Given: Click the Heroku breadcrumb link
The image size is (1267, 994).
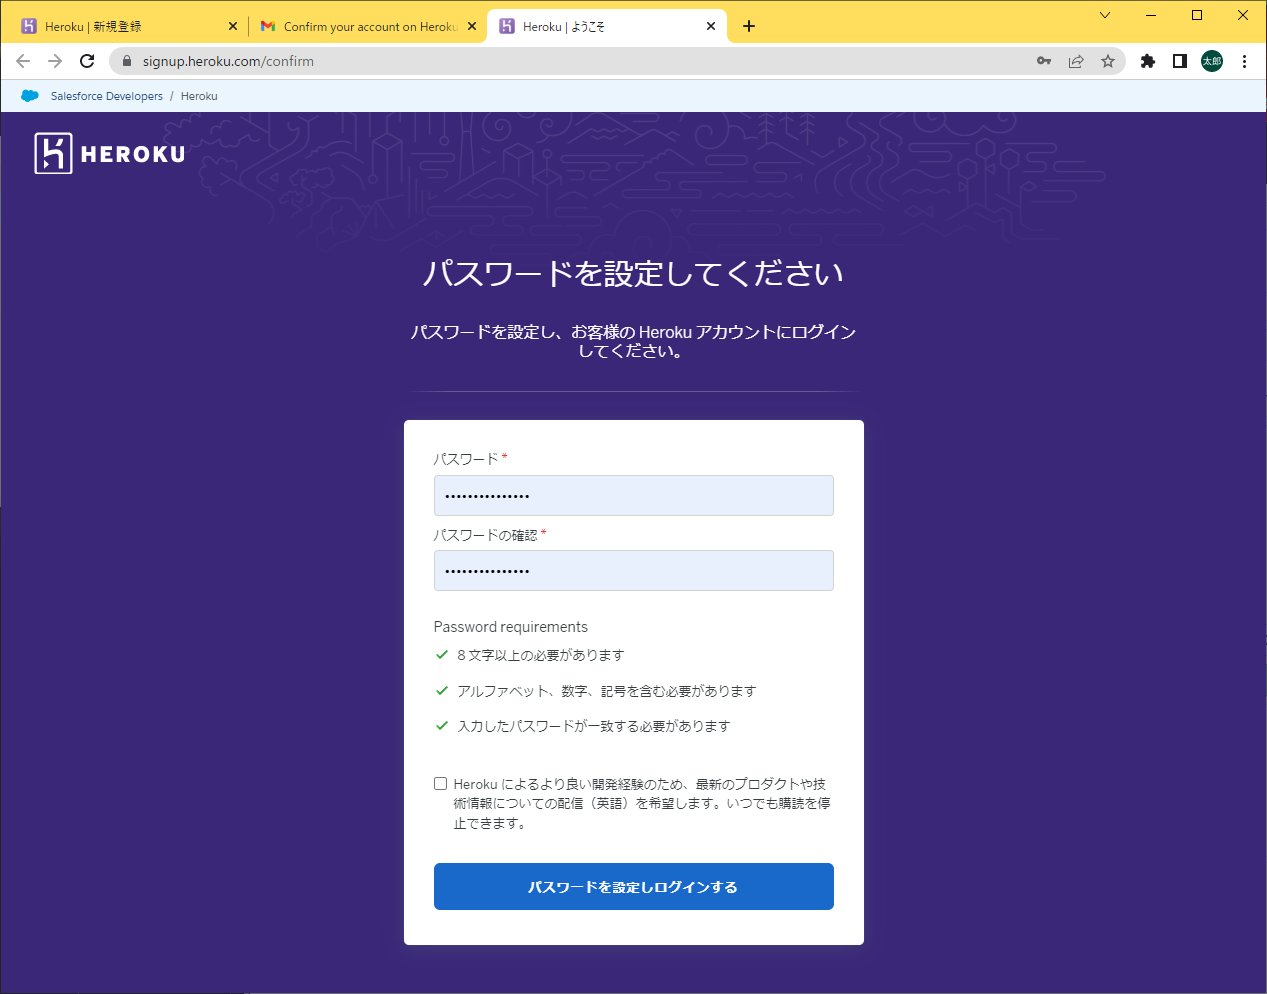Looking at the screenshot, I should 199,96.
